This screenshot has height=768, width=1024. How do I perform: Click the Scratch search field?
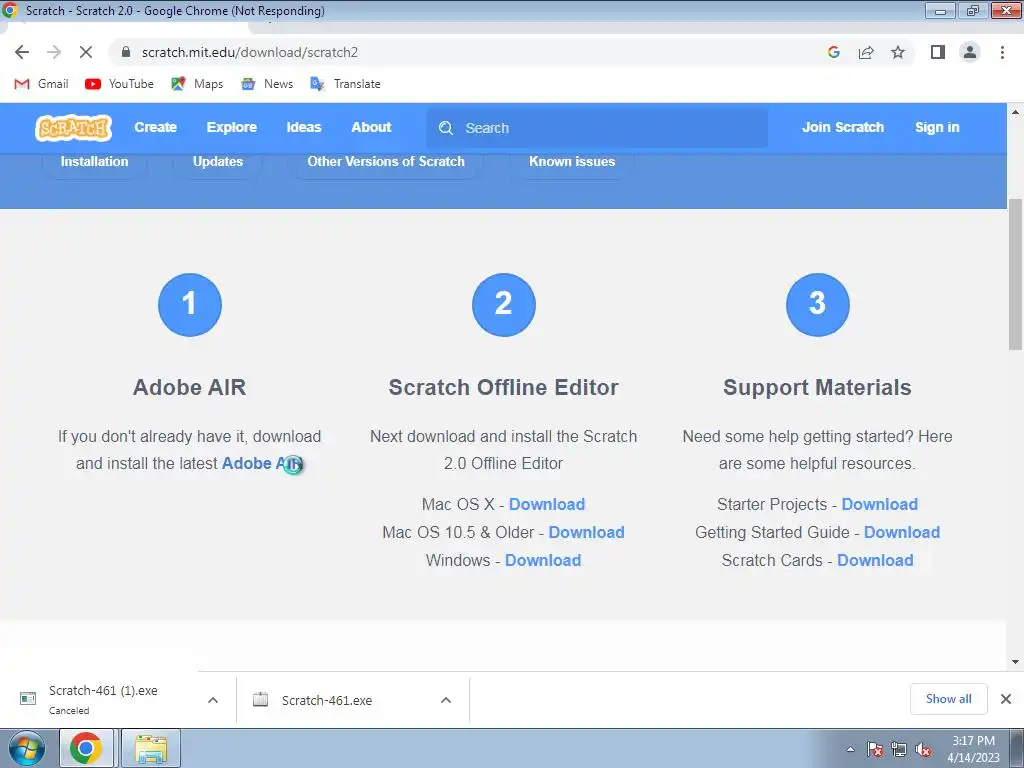tap(597, 128)
